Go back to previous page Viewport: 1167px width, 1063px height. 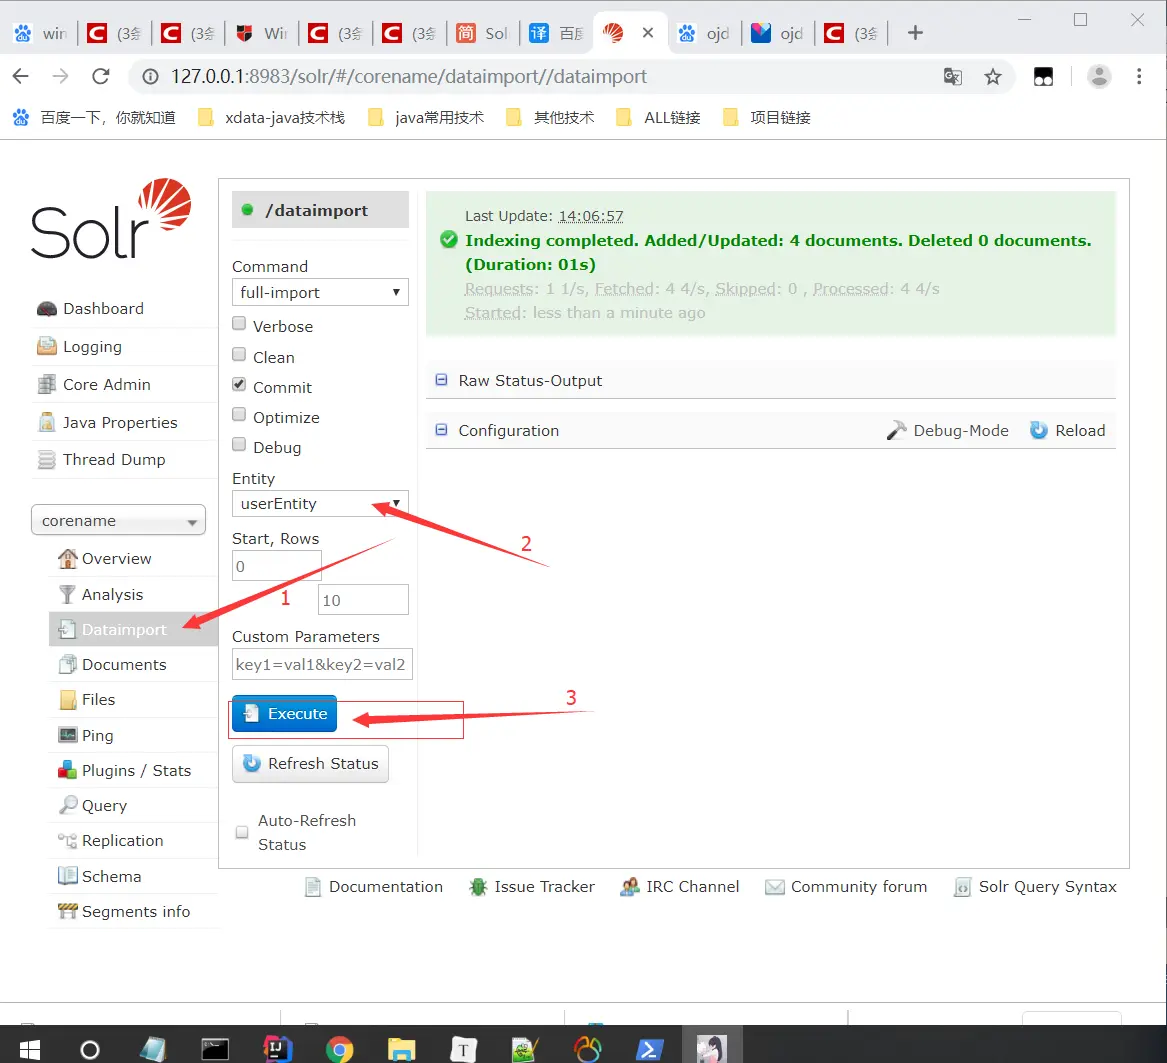(x=21, y=76)
